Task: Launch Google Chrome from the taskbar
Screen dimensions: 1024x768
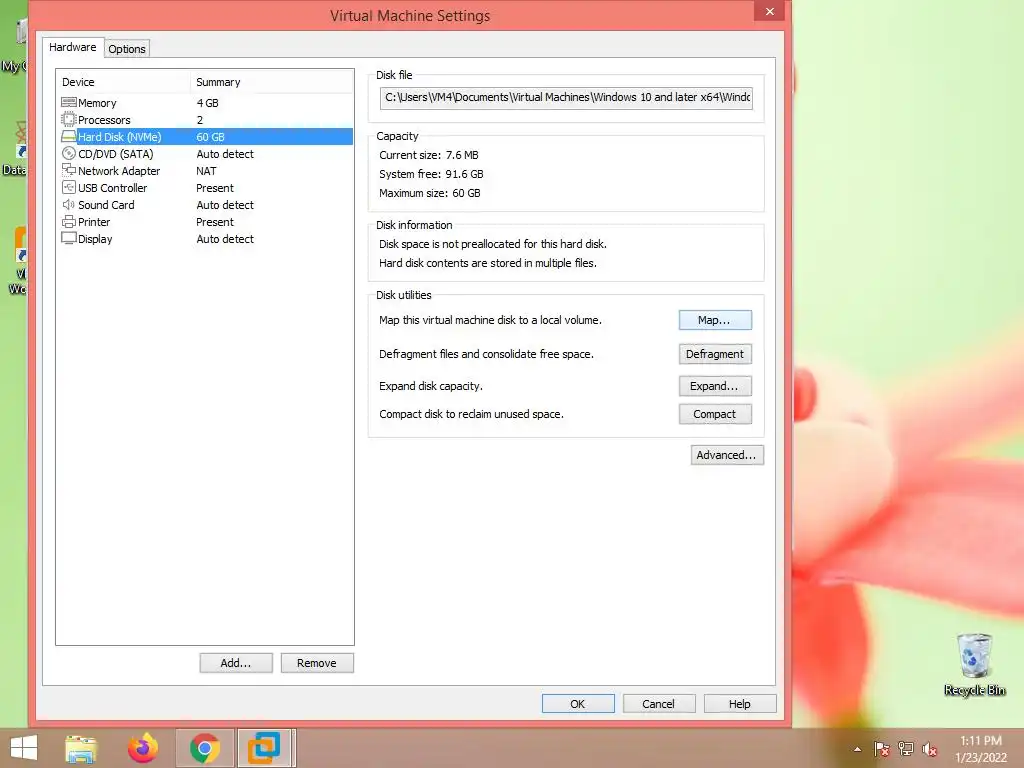Action: click(x=204, y=748)
